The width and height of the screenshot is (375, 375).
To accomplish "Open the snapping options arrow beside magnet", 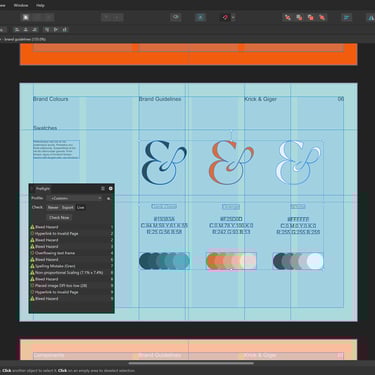I will pos(233,17).
